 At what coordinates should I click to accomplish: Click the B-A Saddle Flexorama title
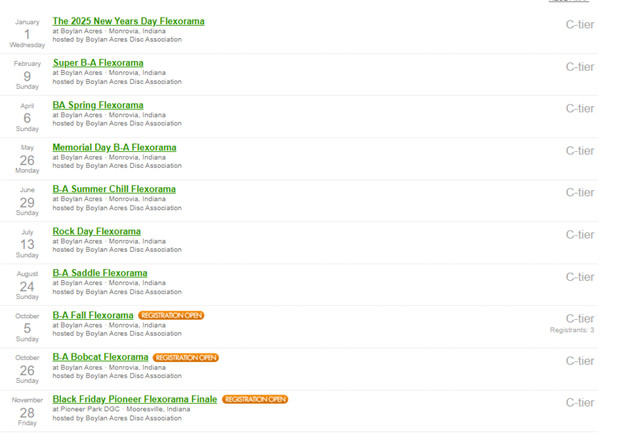100,273
